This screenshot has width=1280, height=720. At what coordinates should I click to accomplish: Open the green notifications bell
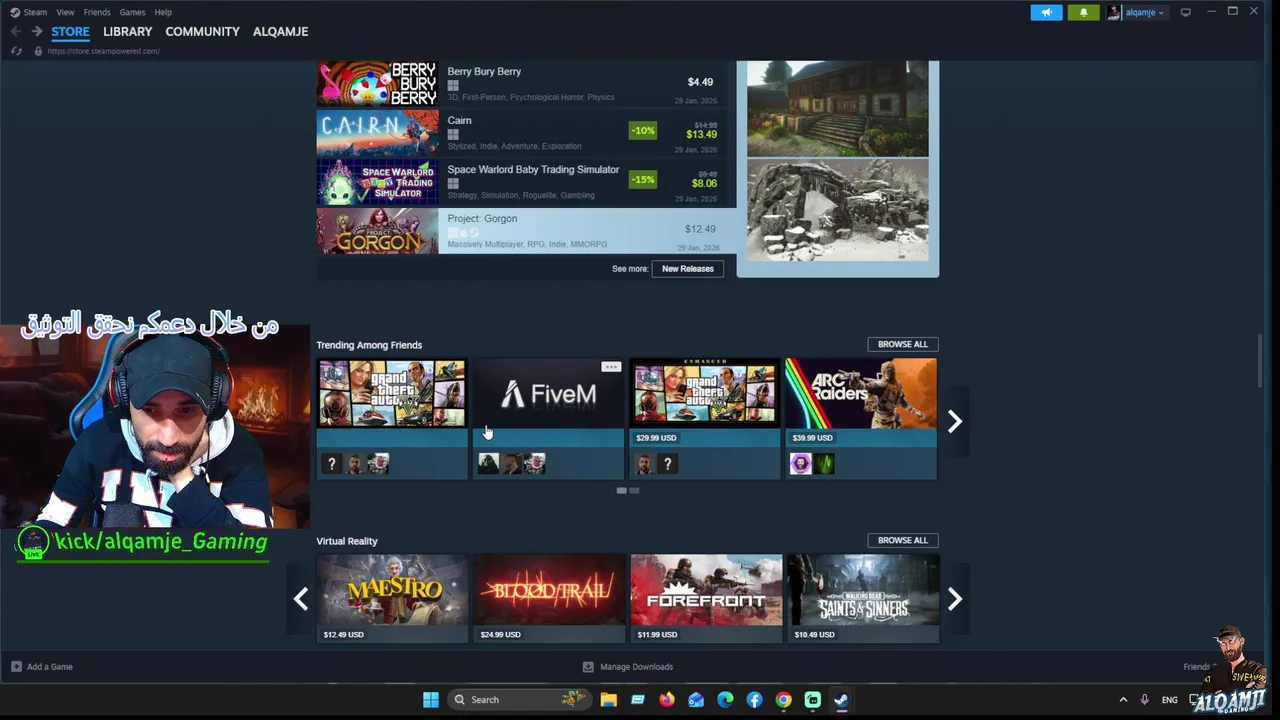1083,12
